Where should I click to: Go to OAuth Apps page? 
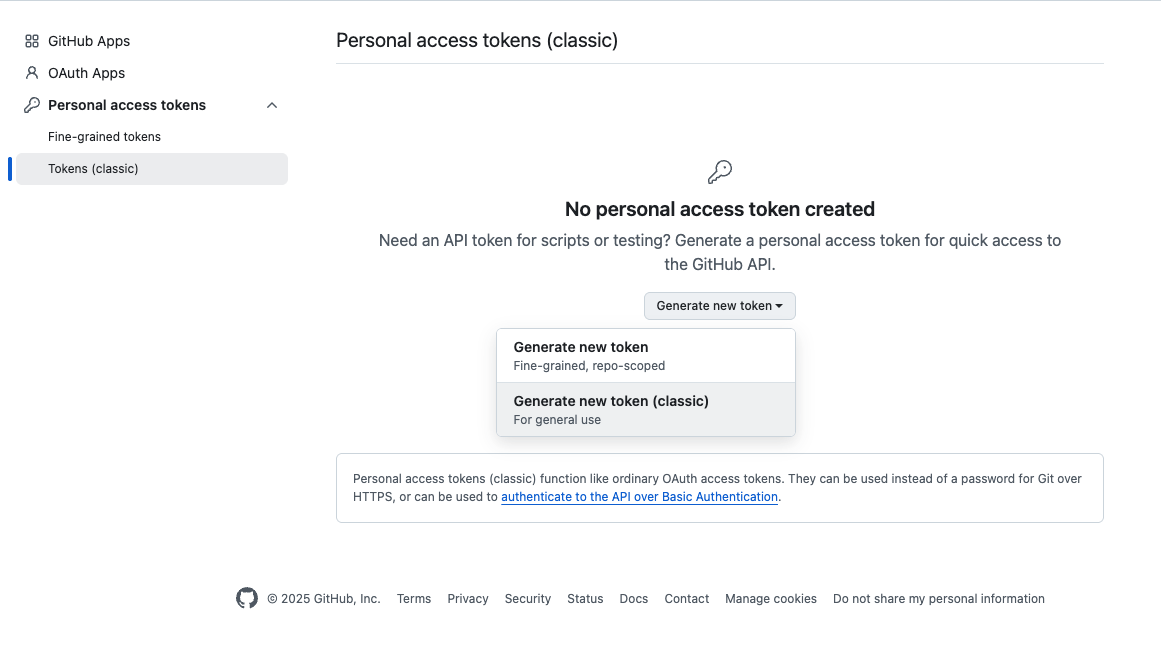click(86, 73)
